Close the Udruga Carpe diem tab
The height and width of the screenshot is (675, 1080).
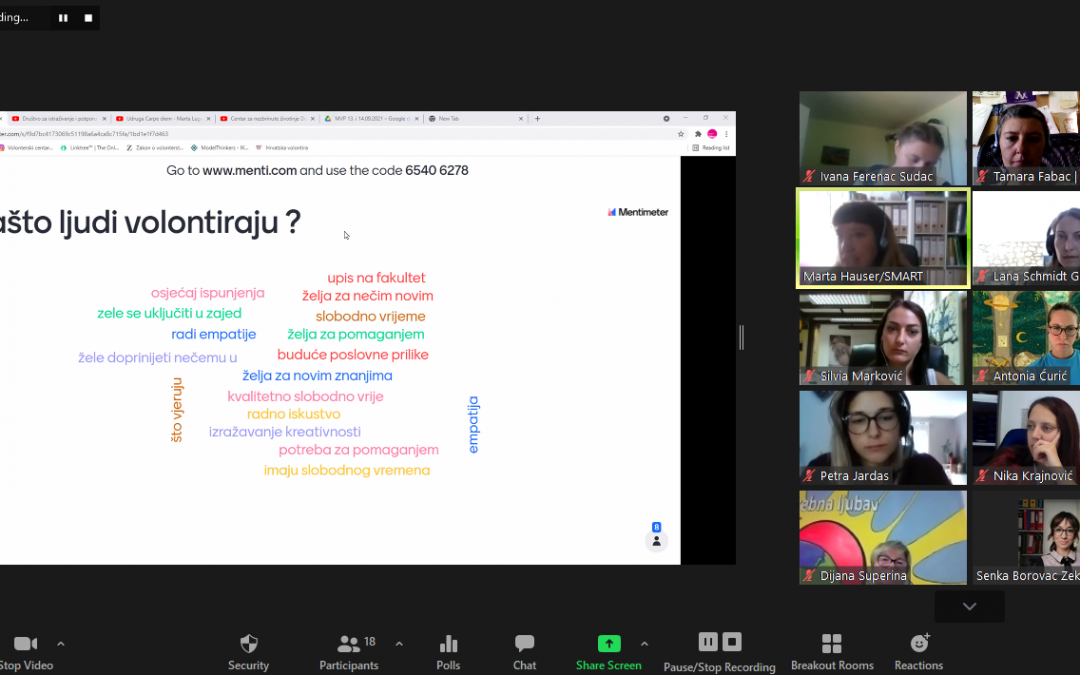pyautogui.click(x=208, y=118)
